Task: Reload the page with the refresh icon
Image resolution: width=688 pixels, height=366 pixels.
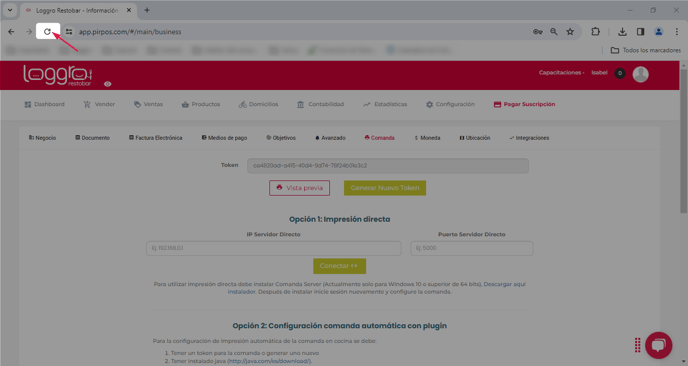Action: [x=47, y=31]
